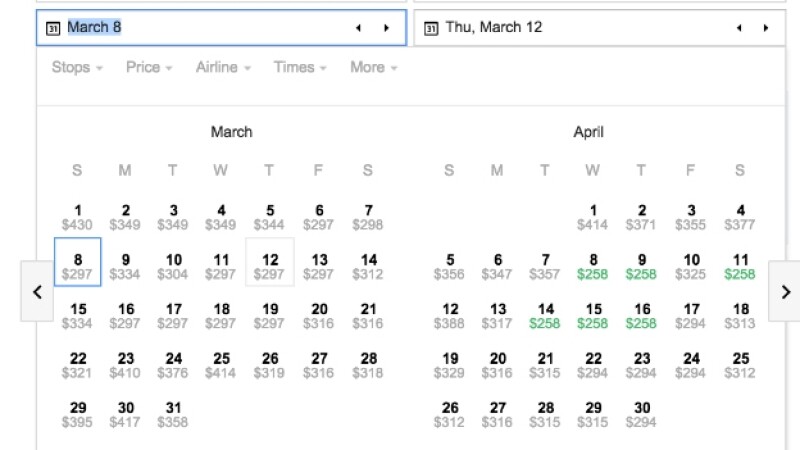The width and height of the screenshot is (800, 450).
Task: Select March 1 priced $430
Action: (78, 217)
